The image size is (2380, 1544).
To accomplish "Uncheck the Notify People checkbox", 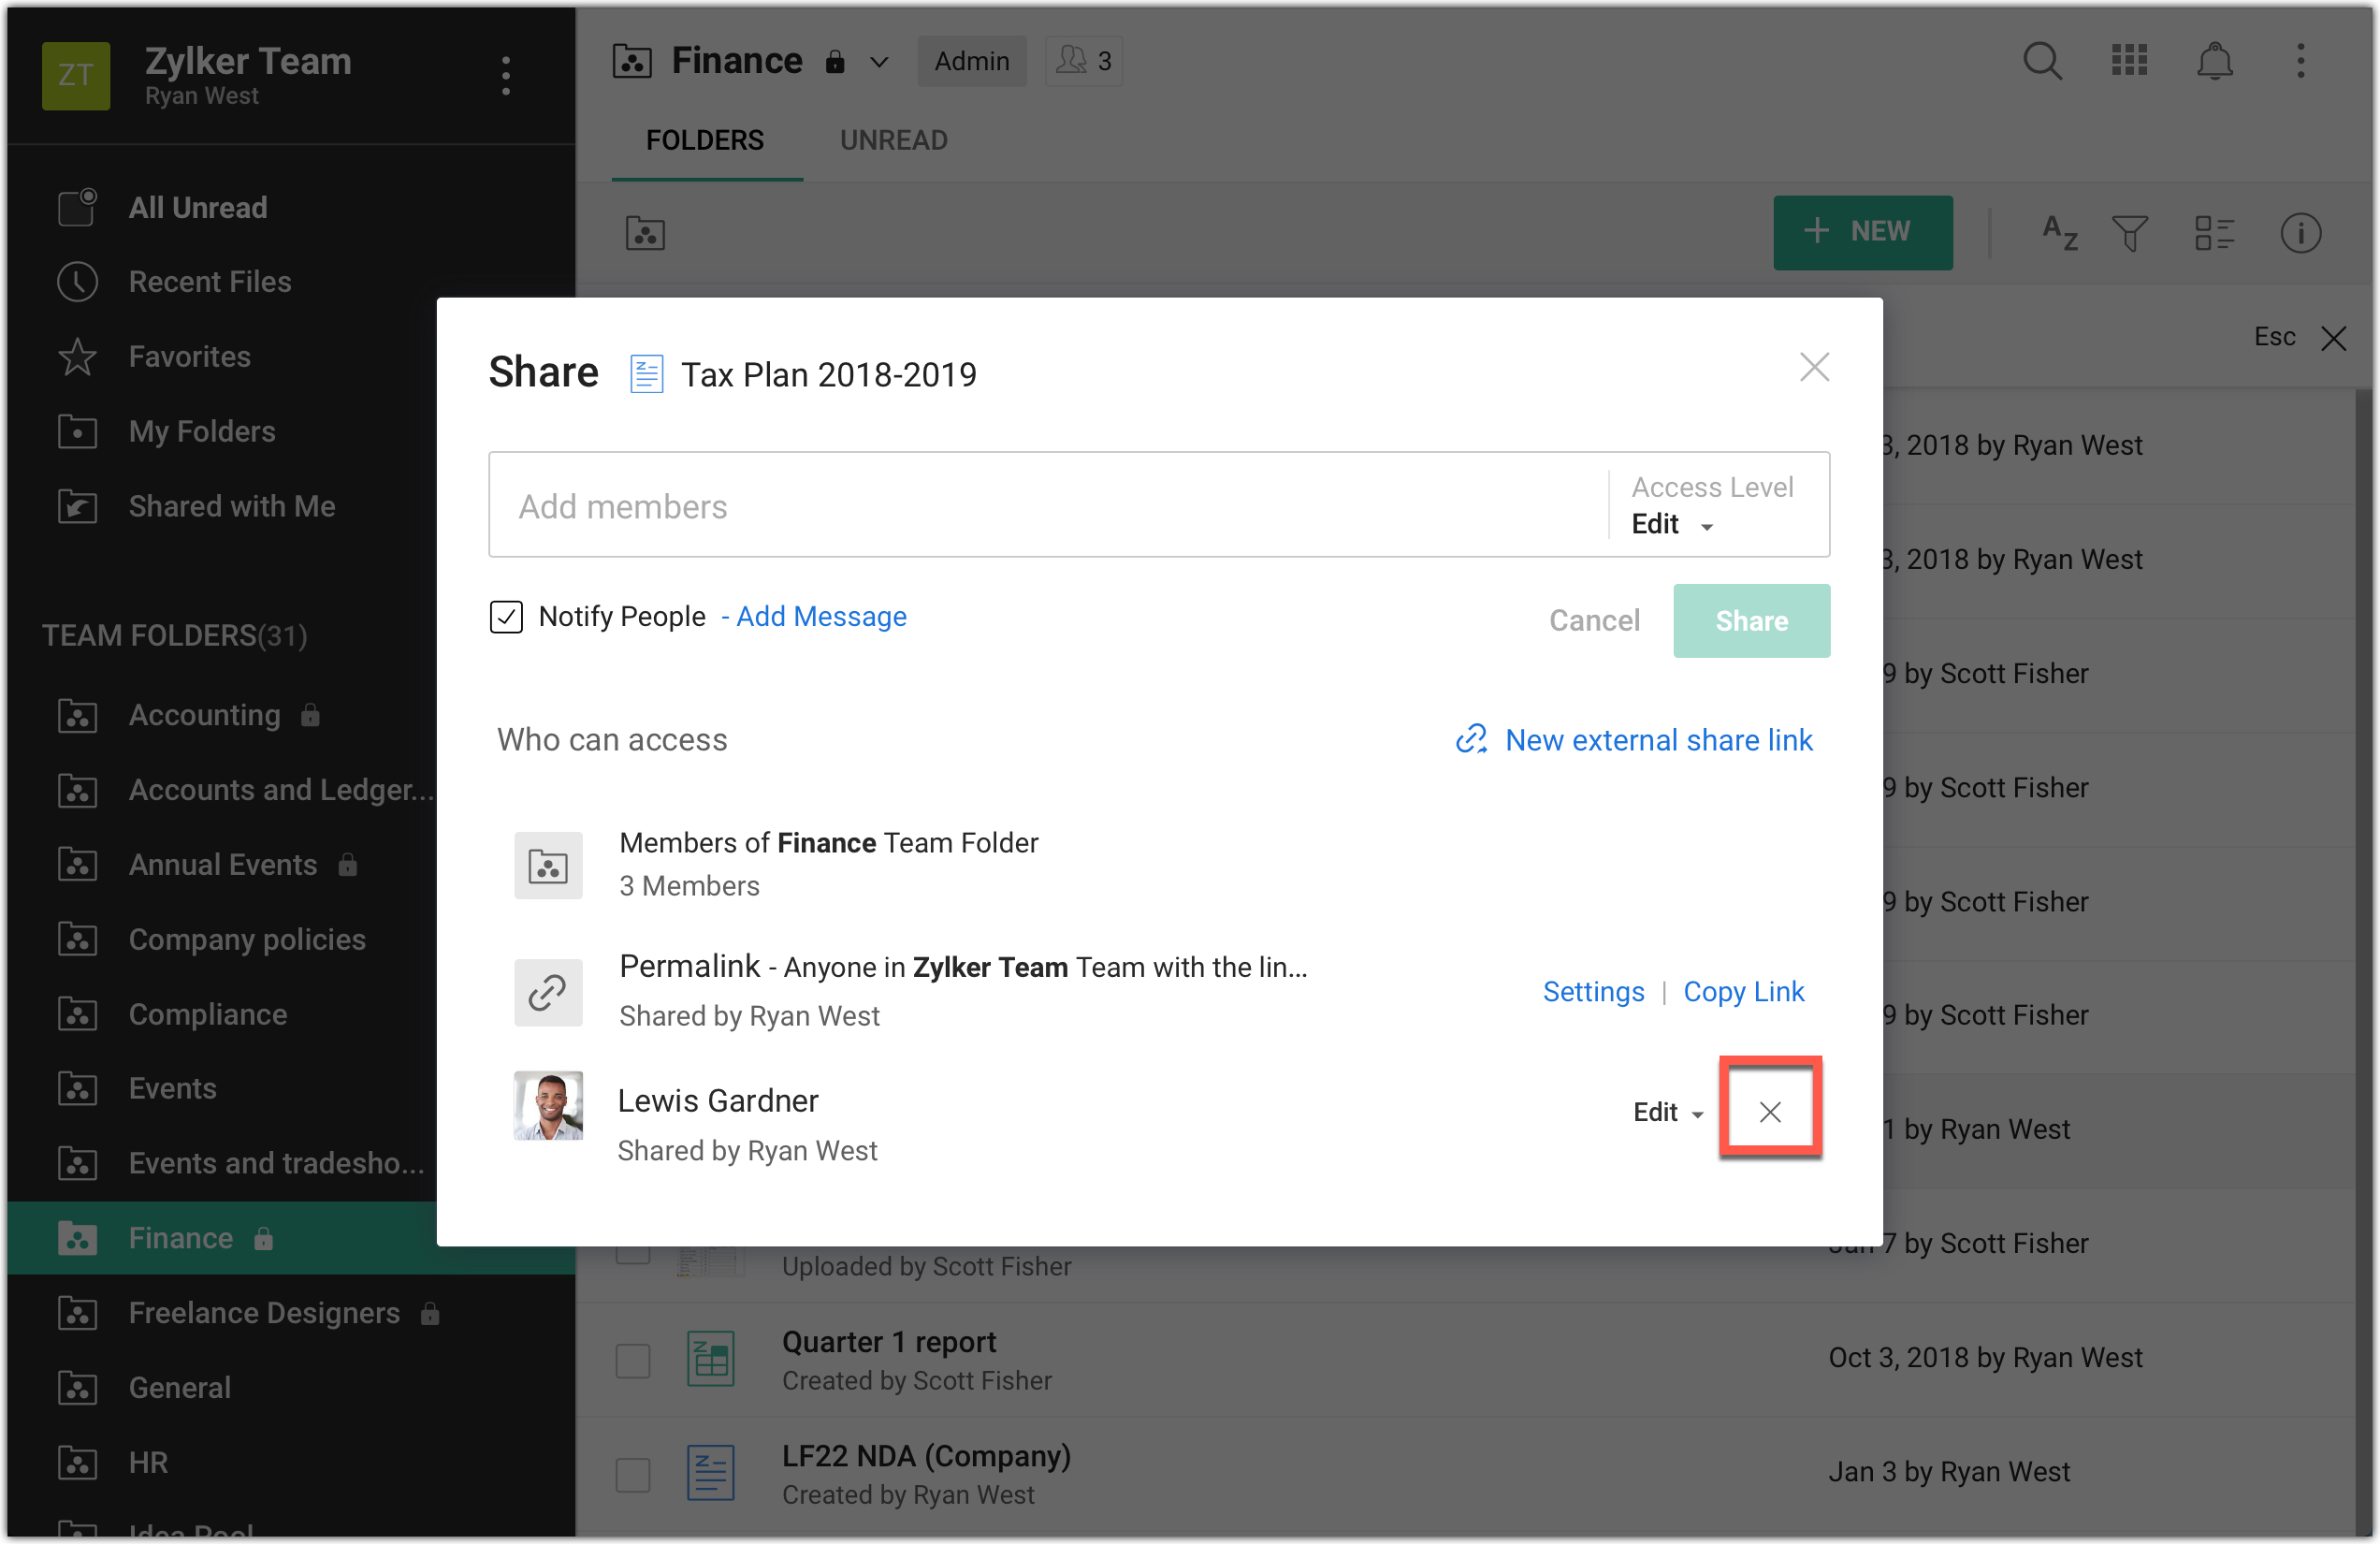I will (506, 617).
